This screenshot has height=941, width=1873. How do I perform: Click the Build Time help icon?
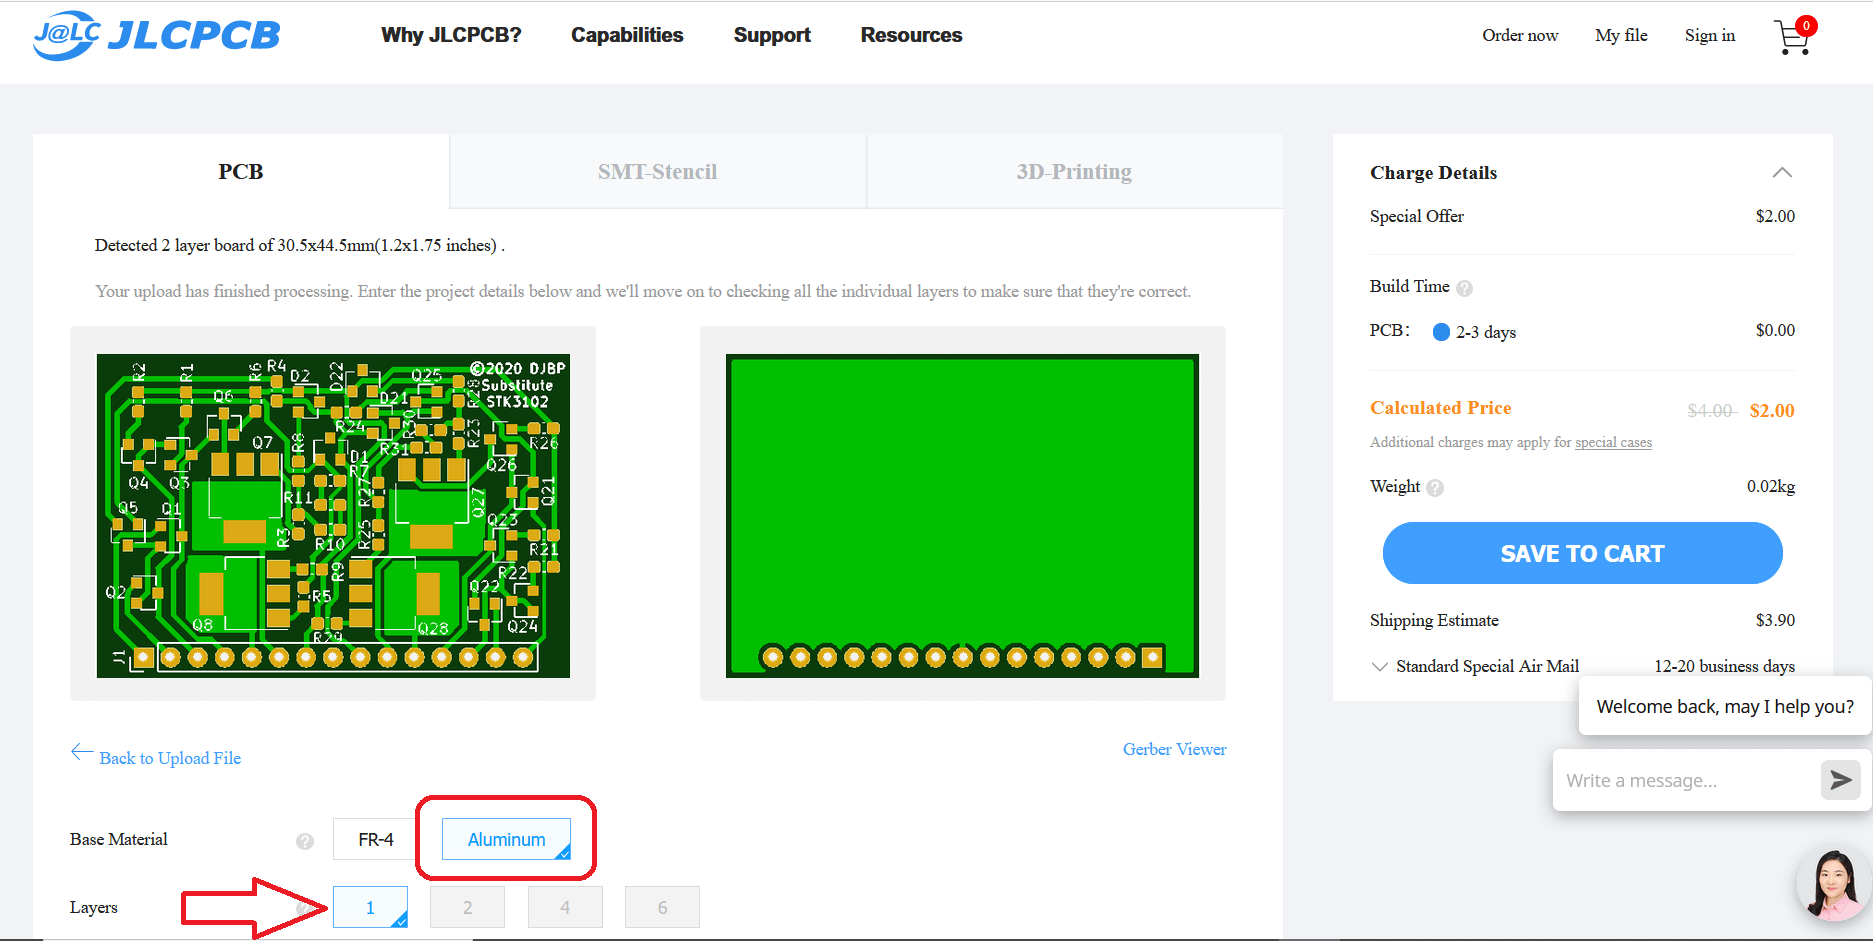tap(1464, 288)
